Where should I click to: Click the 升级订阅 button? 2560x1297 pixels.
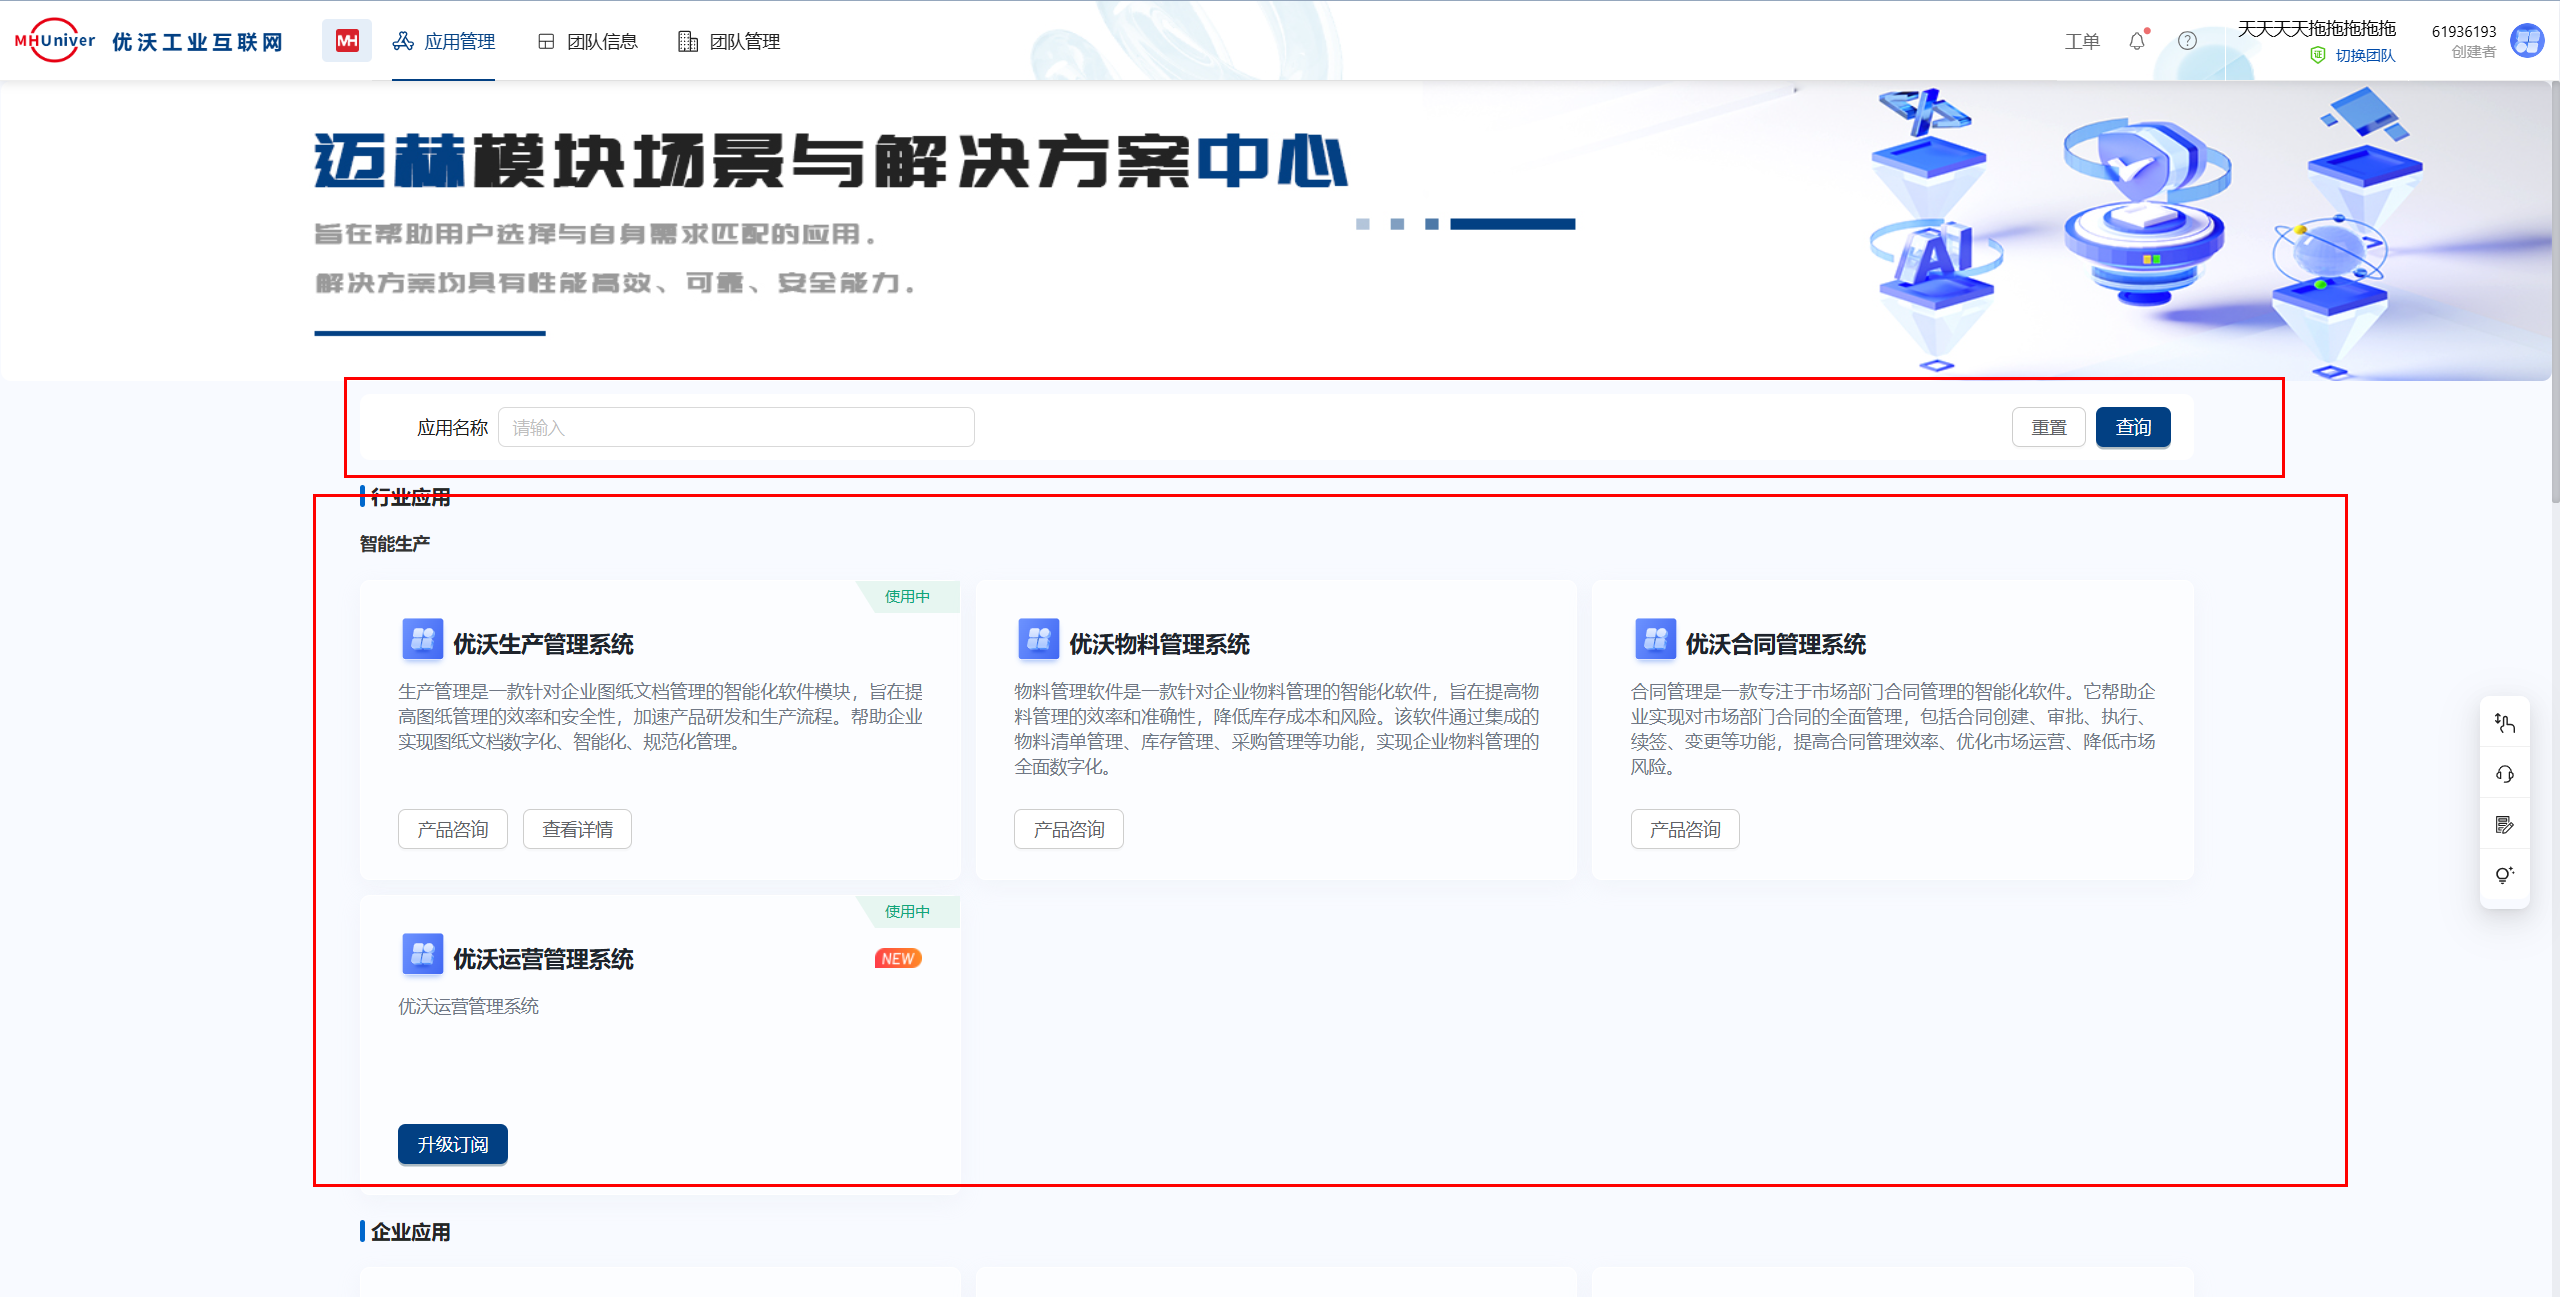[452, 1144]
